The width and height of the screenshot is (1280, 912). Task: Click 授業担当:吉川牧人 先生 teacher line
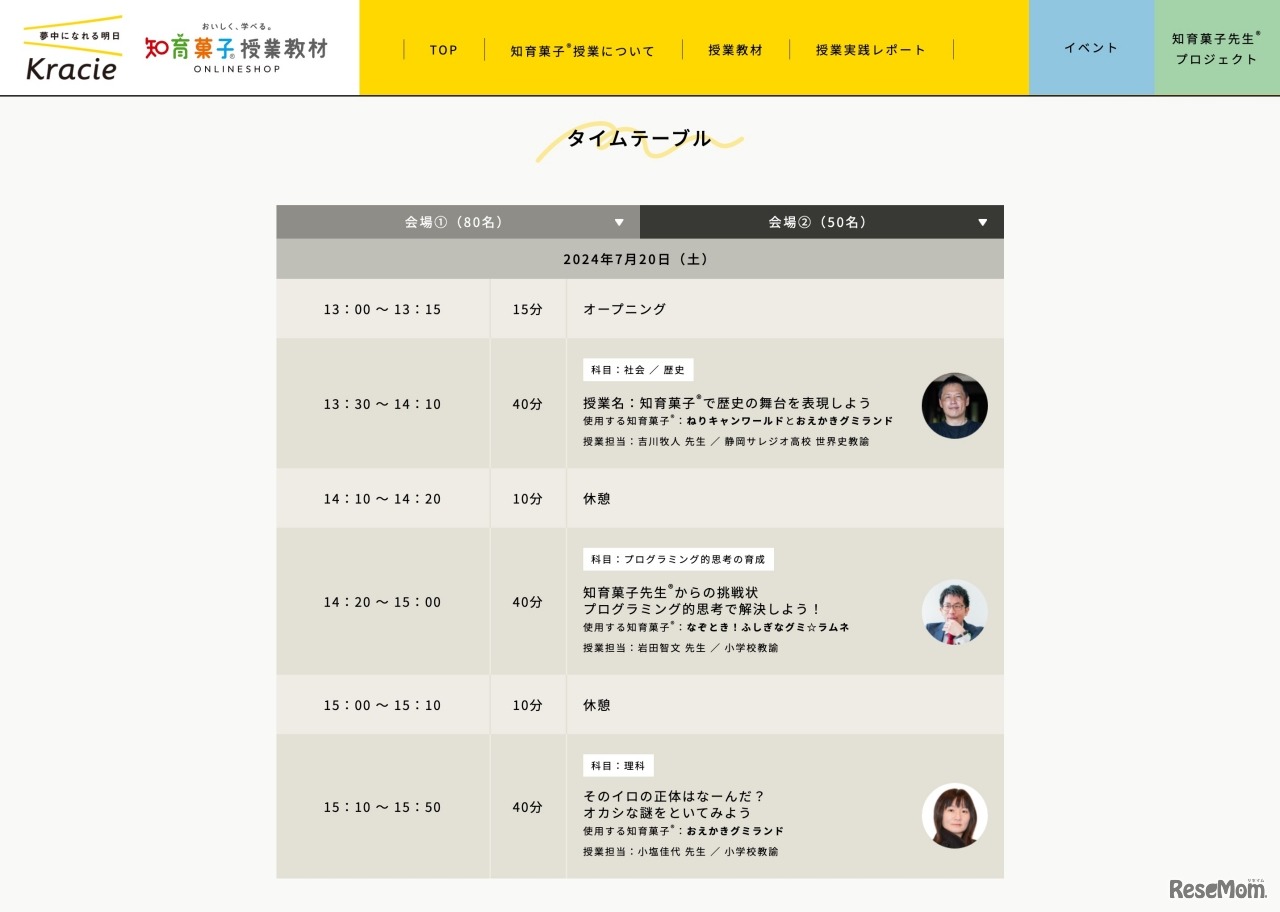(726, 441)
